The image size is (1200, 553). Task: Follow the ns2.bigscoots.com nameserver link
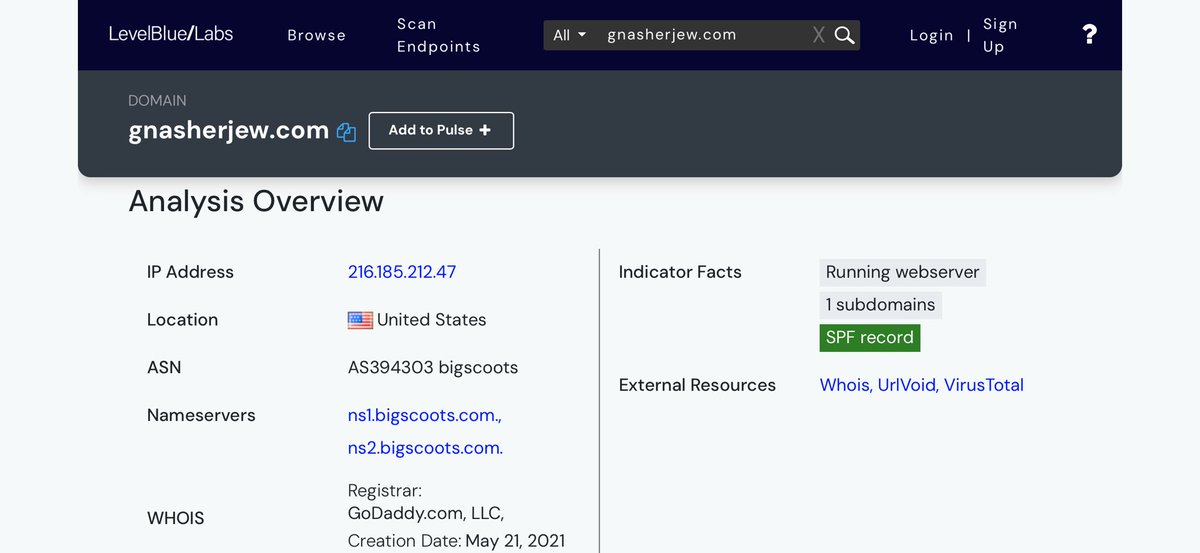(x=425, y=448)
